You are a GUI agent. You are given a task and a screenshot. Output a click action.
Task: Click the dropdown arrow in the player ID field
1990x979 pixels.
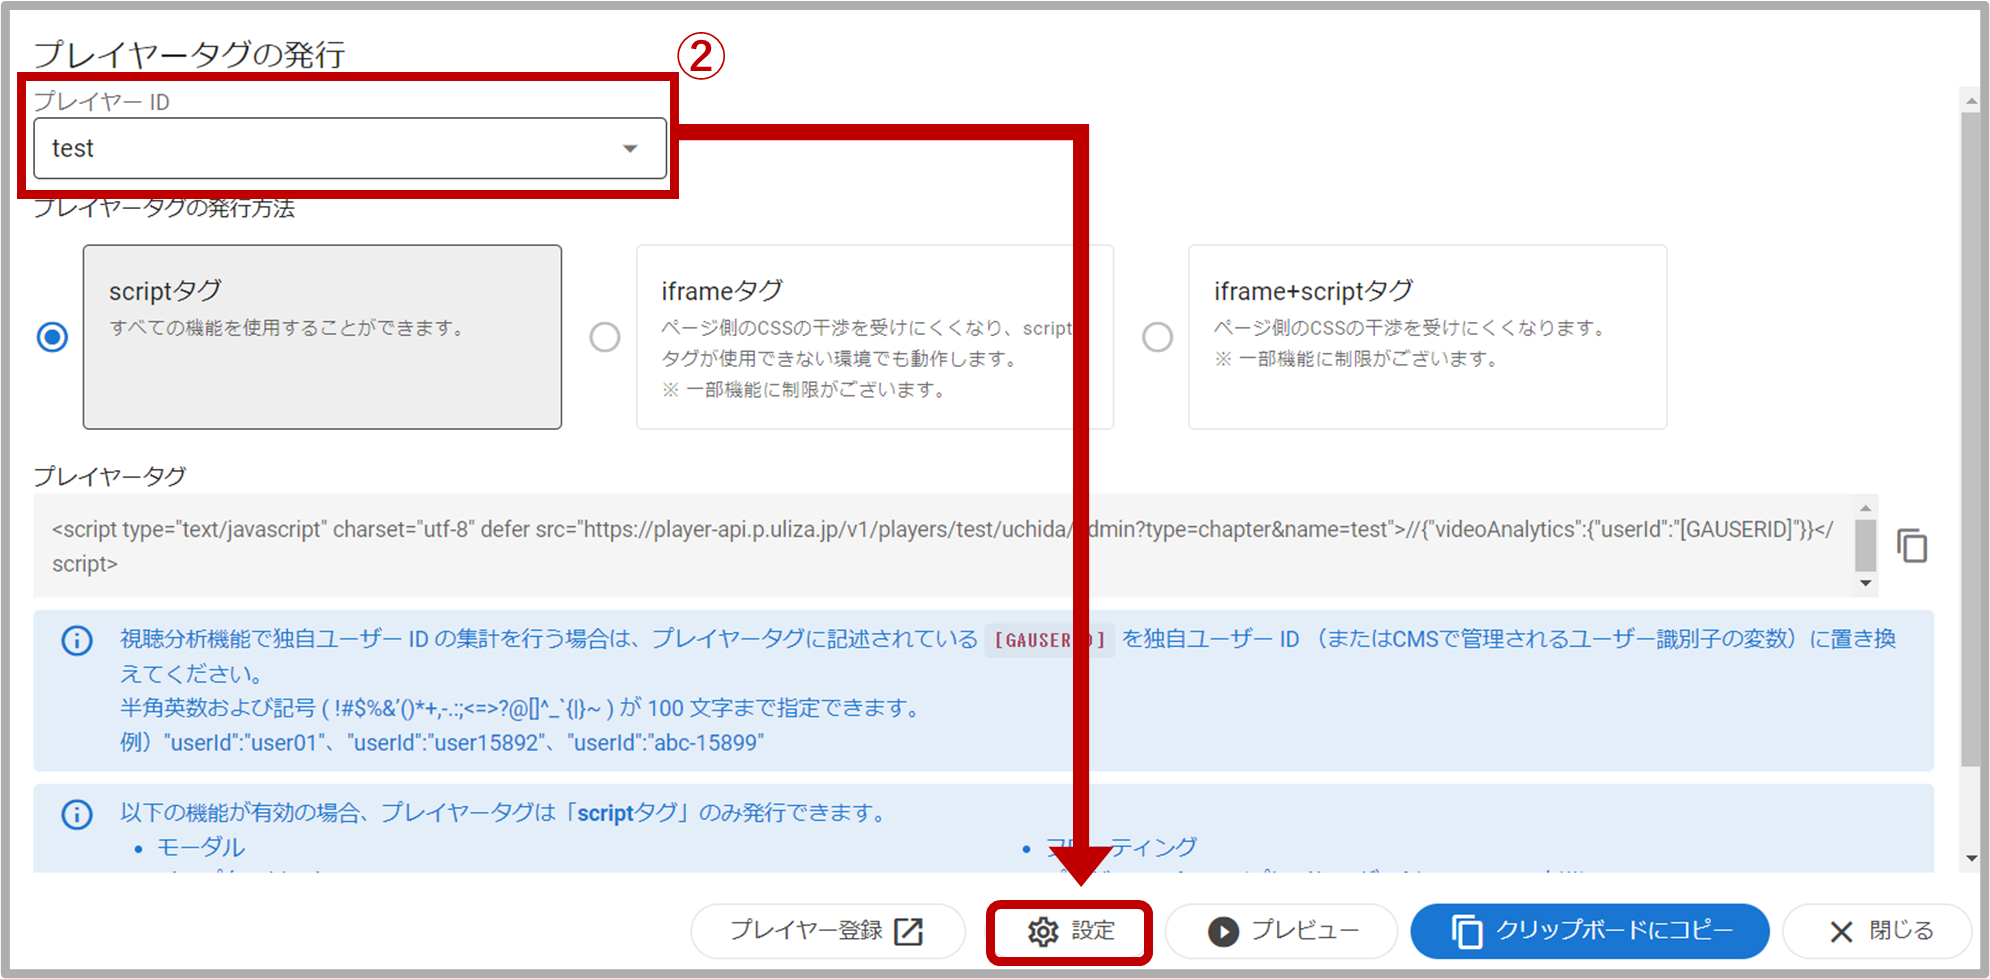630,149
